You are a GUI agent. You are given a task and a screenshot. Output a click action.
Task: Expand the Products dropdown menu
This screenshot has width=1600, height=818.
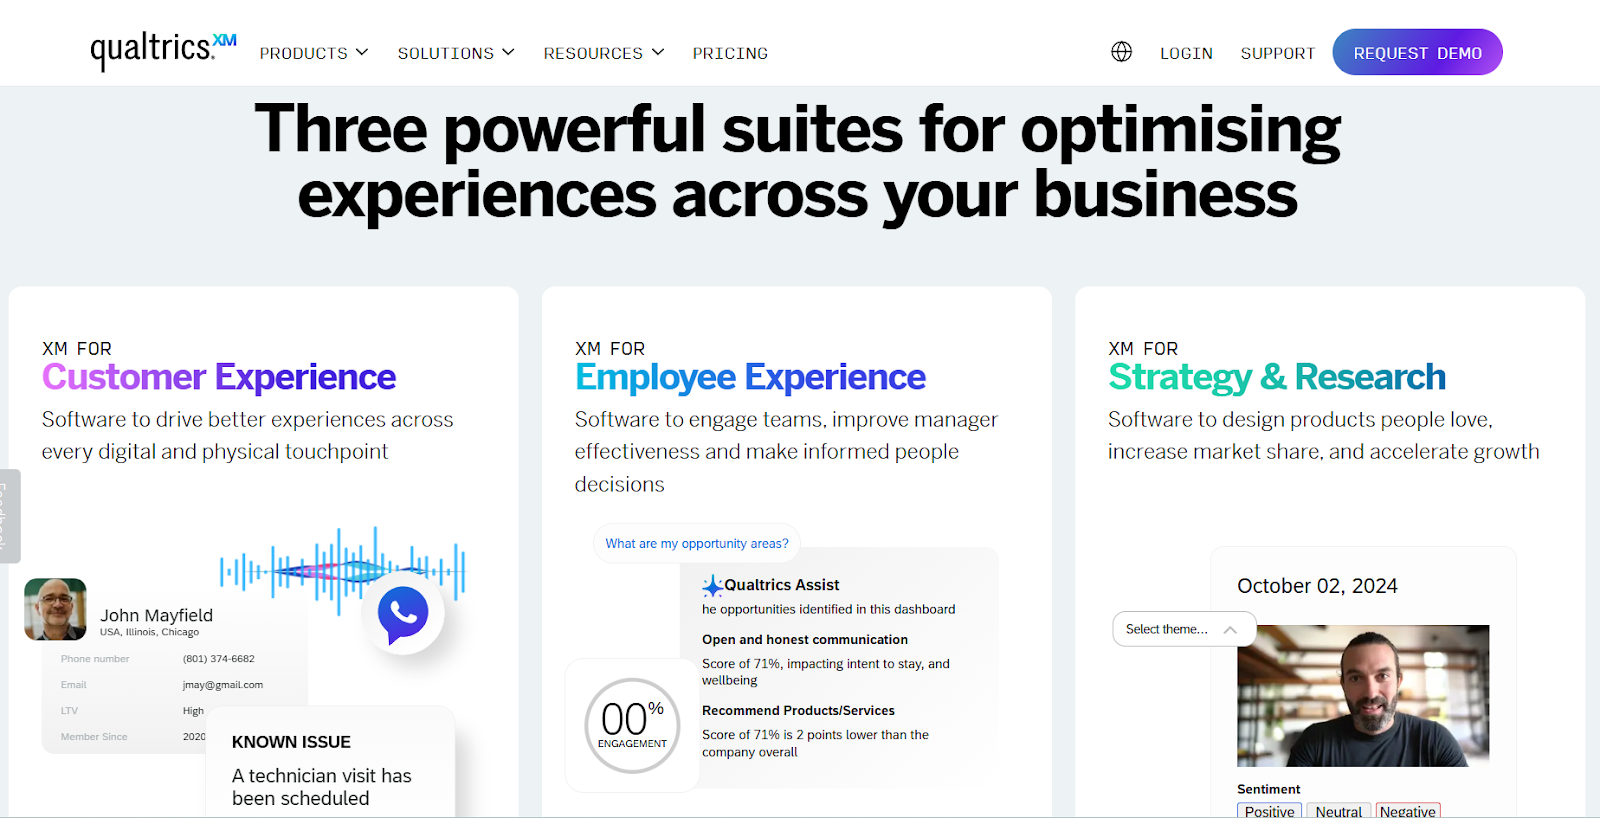click(314, 53)
